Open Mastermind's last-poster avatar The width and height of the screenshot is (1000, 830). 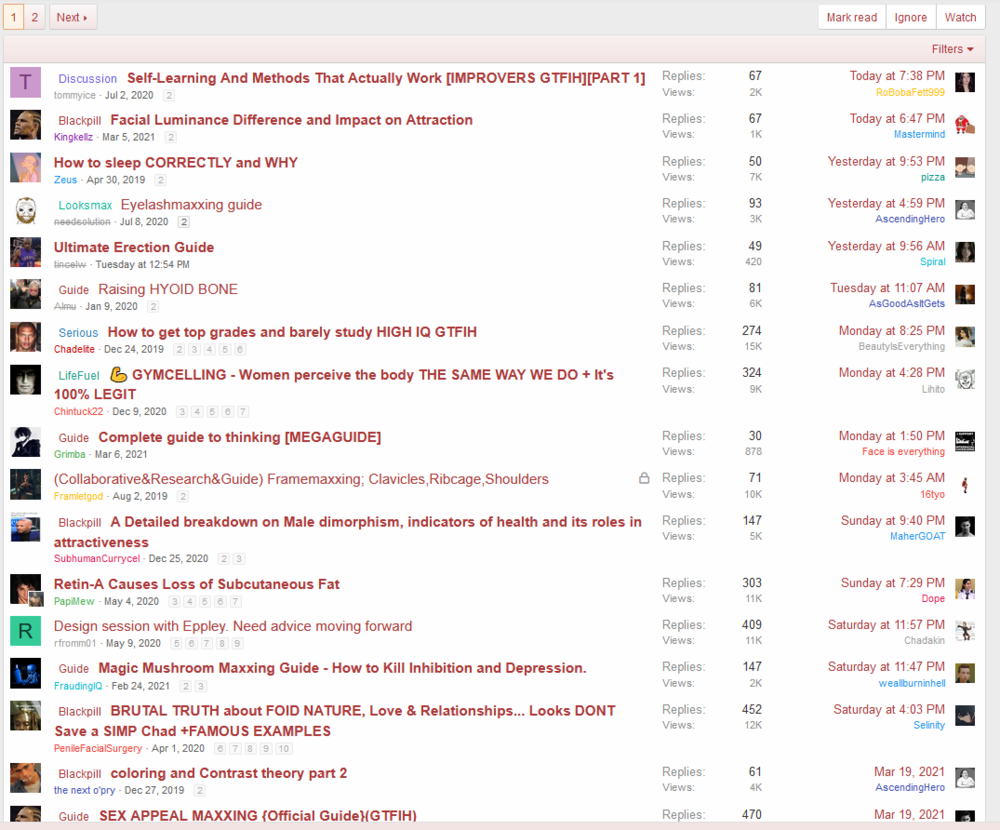point(965,124)
